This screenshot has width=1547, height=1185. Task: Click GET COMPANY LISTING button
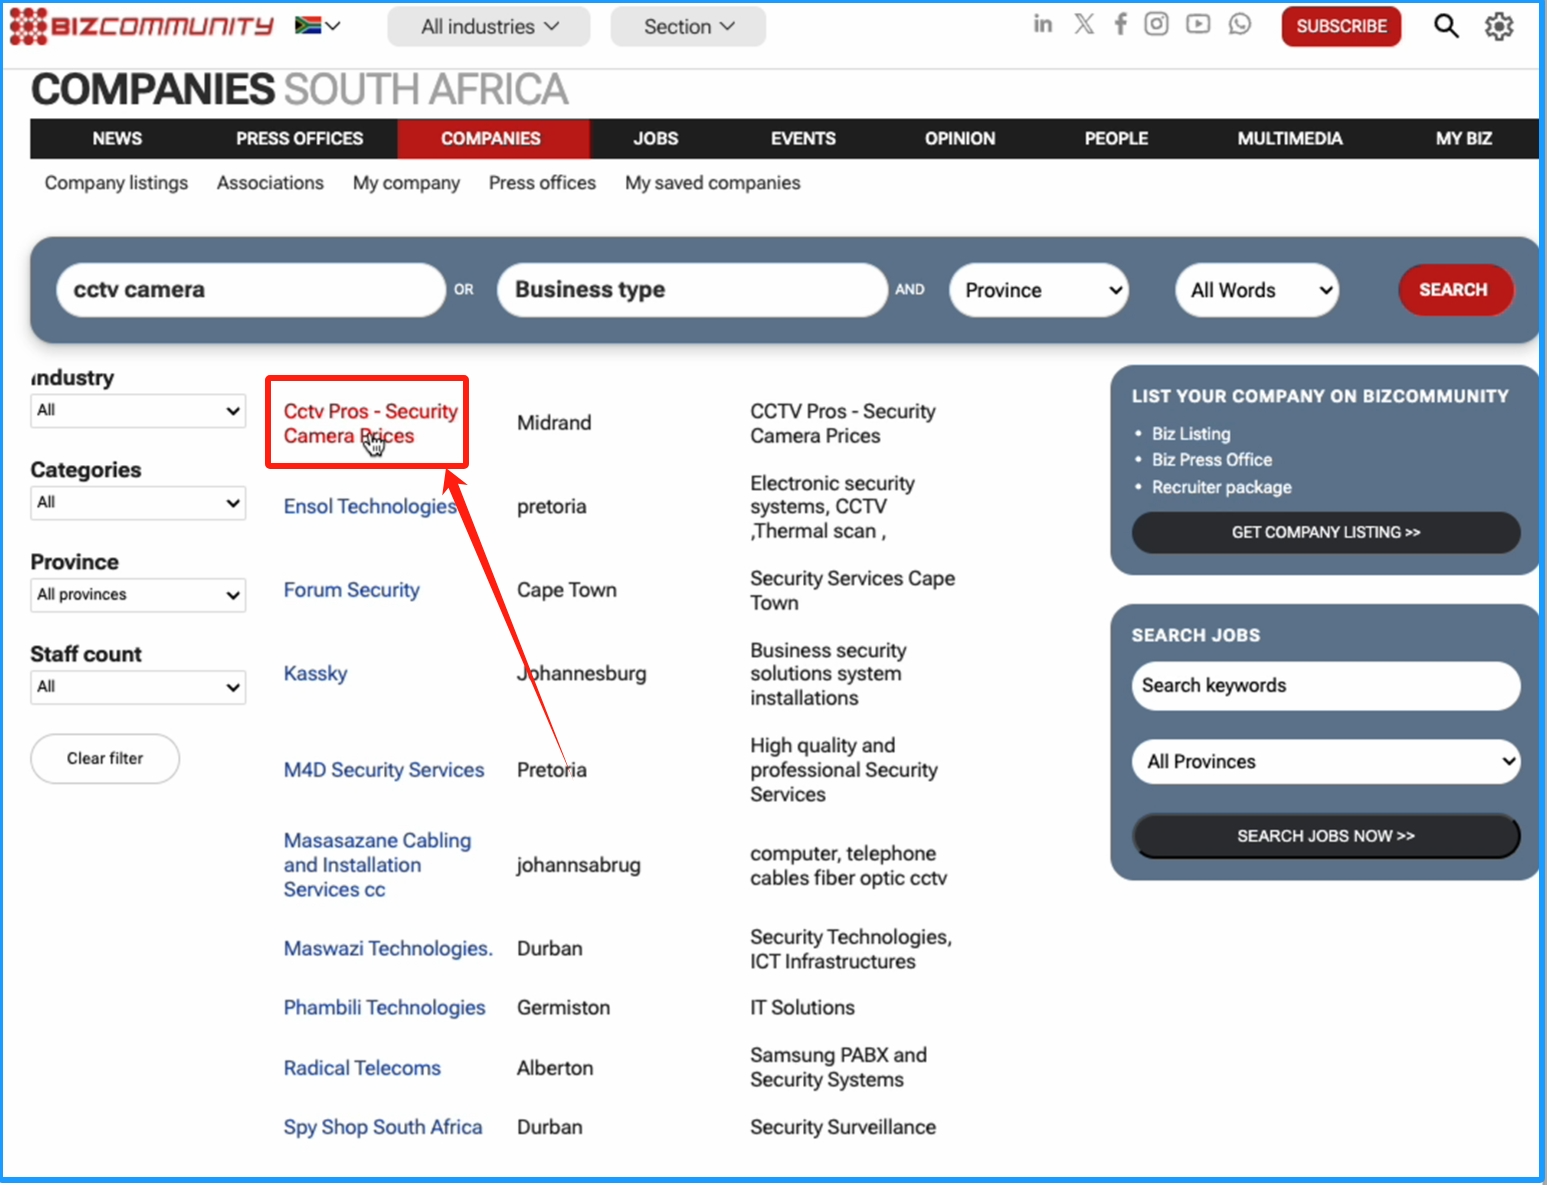[1326, 532]
